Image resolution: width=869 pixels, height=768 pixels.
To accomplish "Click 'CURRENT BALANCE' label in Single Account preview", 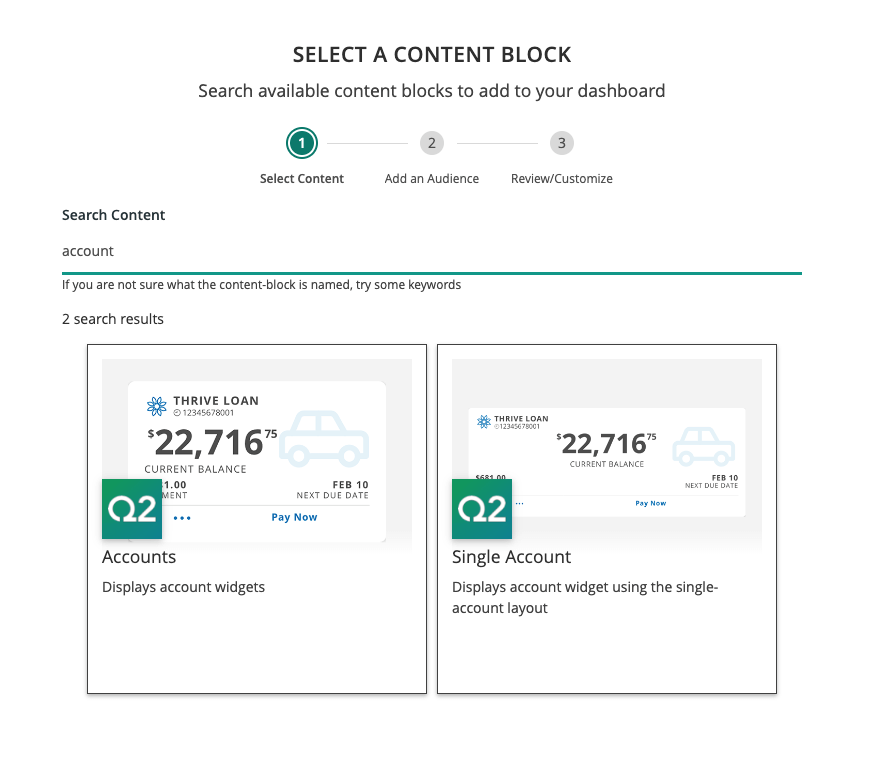I will [x=607, y=464].
